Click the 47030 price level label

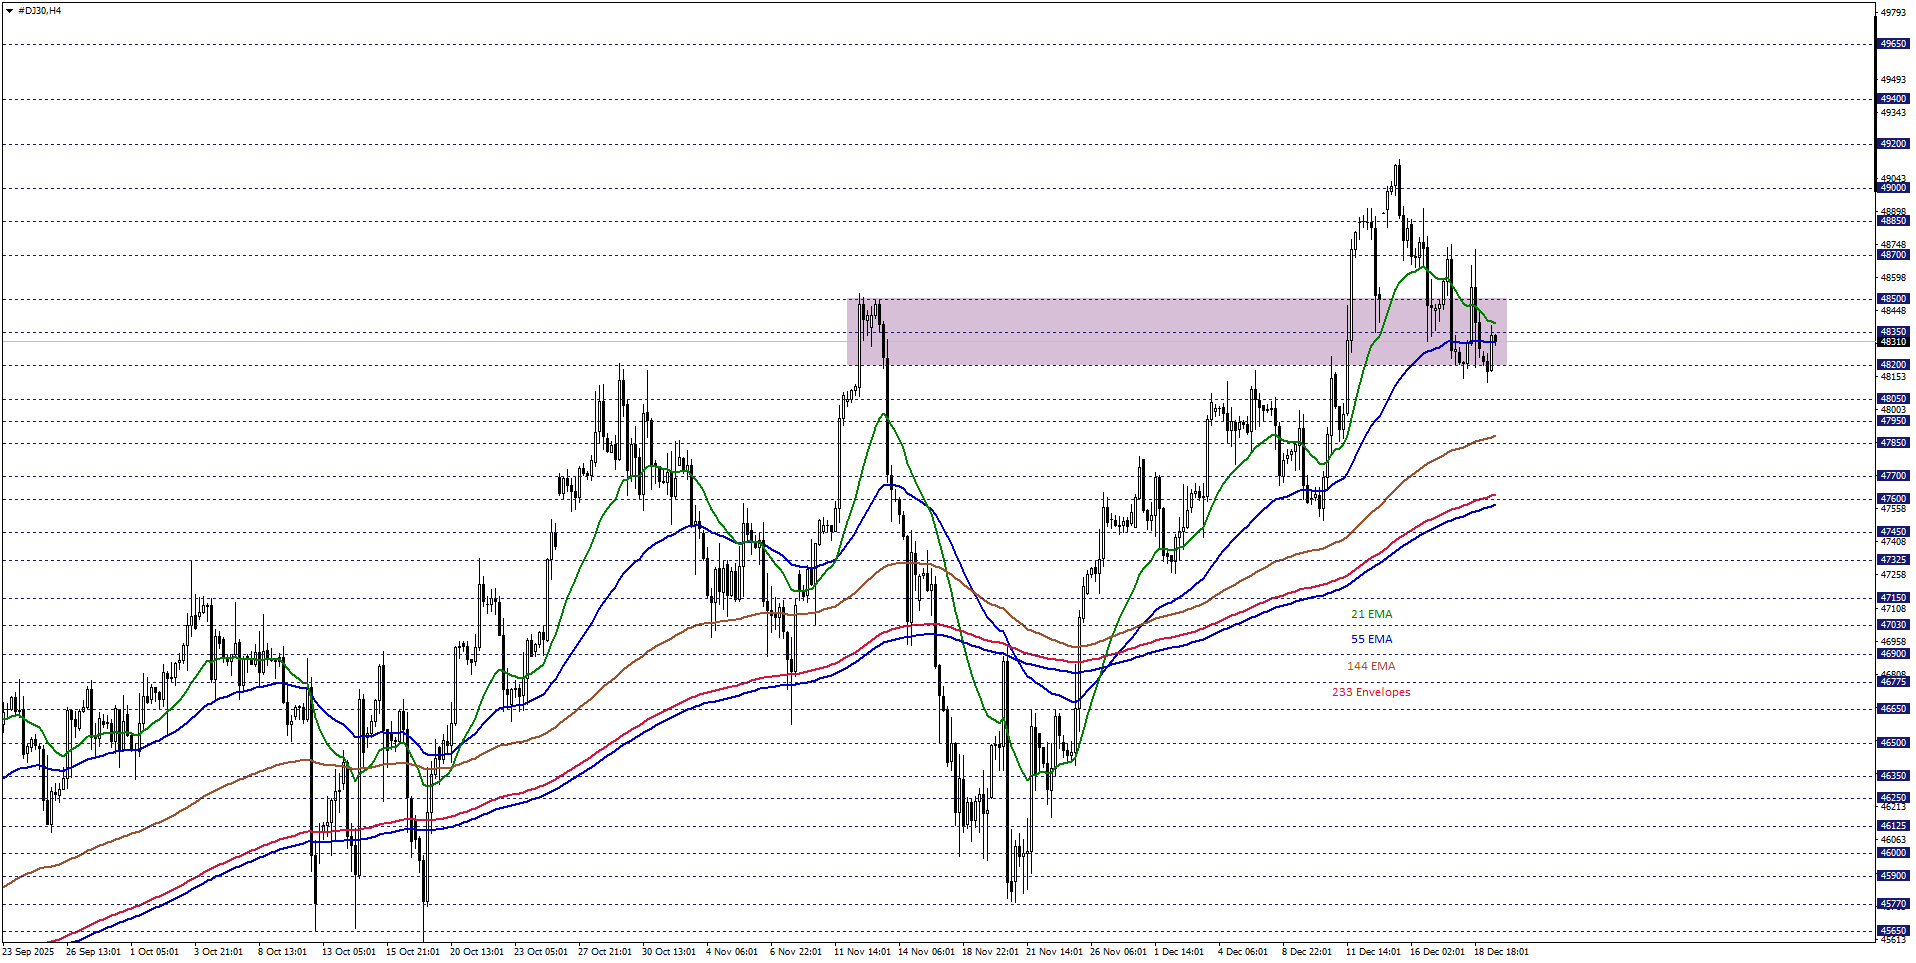pyautogui.click(x=1893, y=625)
